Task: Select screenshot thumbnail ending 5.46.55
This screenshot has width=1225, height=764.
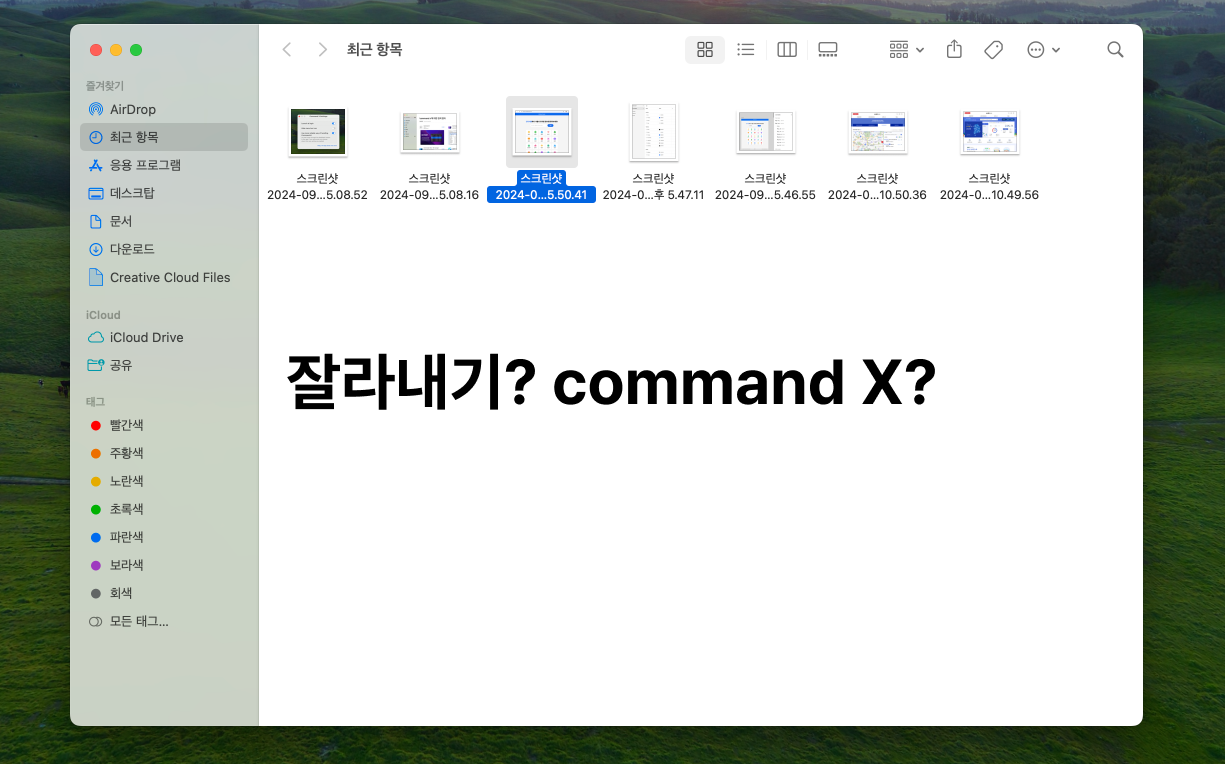Action: (x=766, y=132)
